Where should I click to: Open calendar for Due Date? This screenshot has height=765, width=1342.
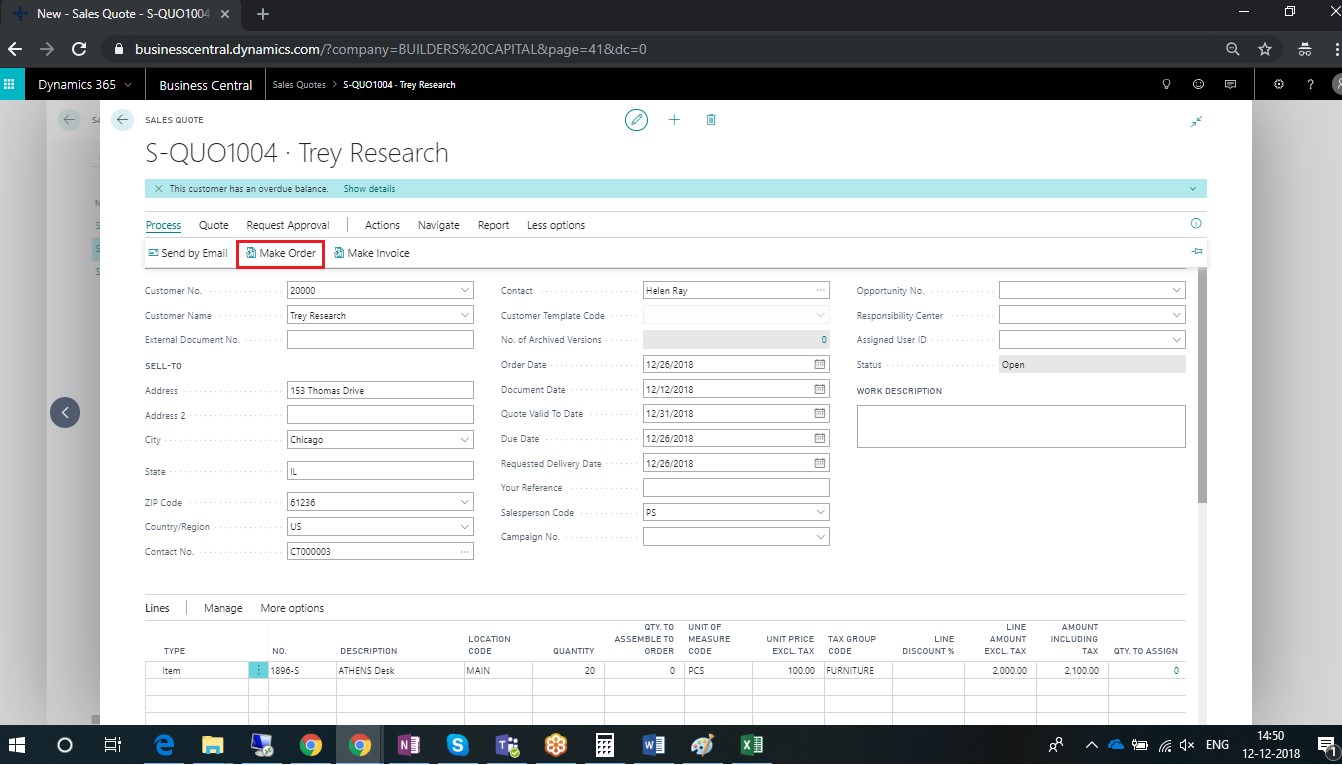[x=820, y=439]
